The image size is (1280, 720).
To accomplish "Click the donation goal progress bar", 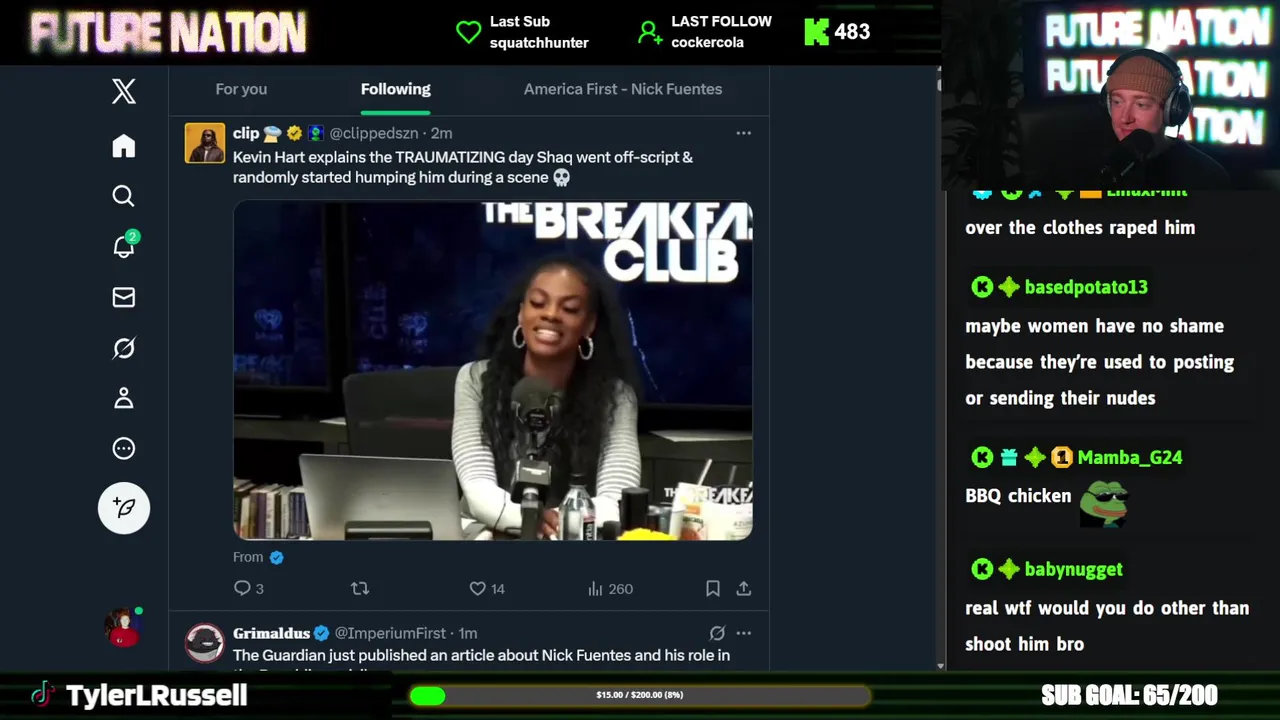I will click(640, 695).
